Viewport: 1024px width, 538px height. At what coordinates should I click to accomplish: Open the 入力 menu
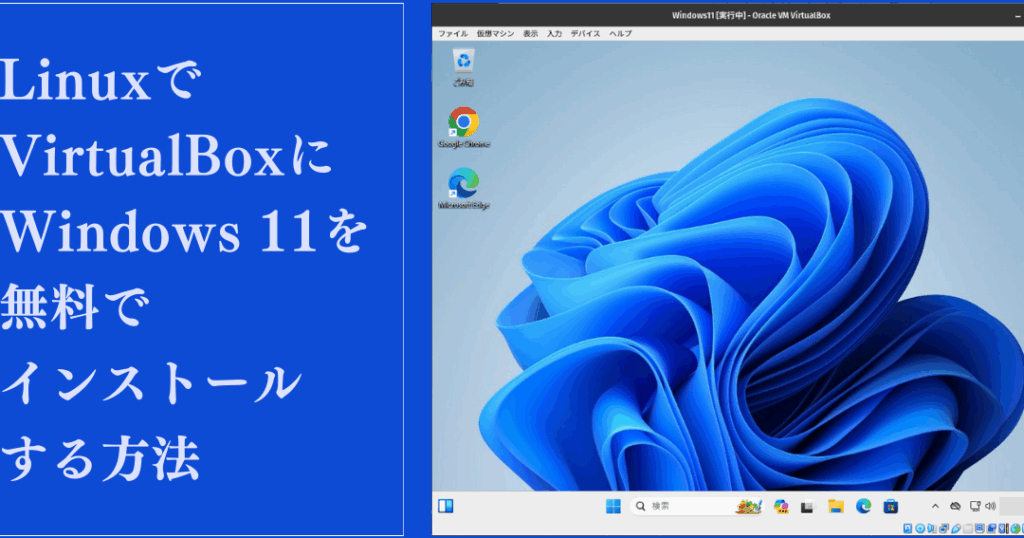pyautogui.click(x=554, y=33)
